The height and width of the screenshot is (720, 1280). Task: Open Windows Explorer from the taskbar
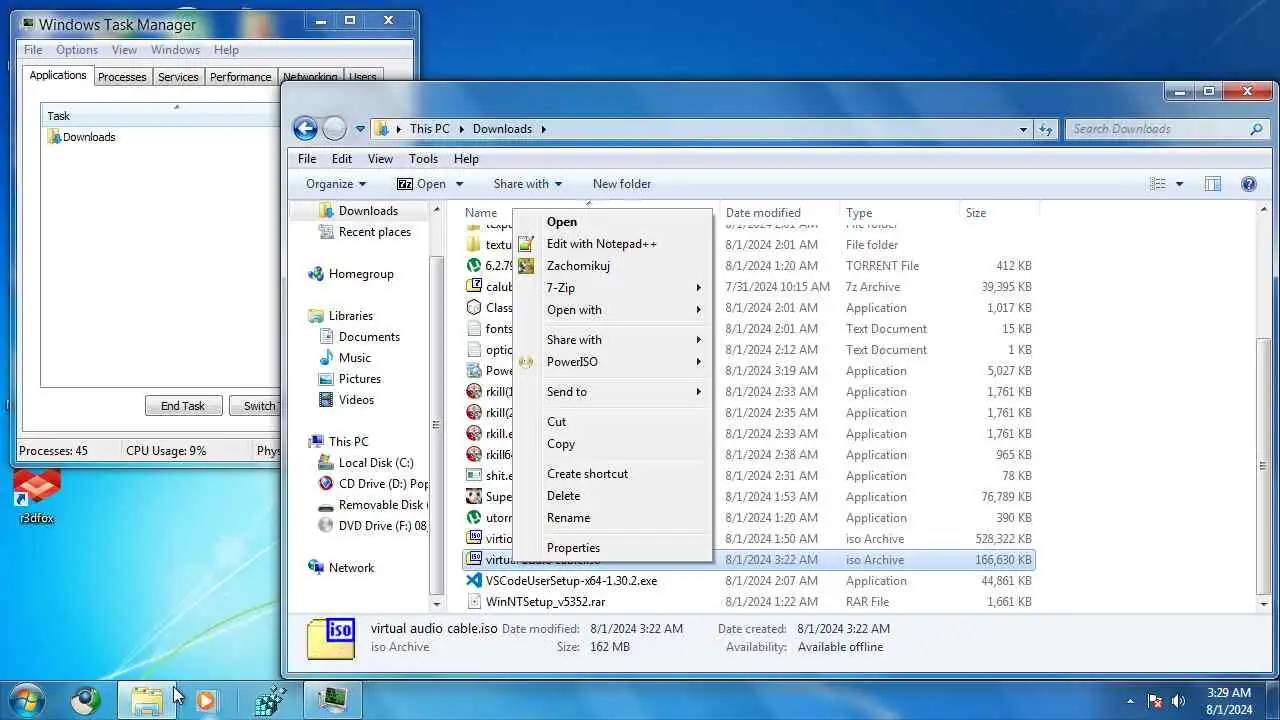tap(146, 701)
